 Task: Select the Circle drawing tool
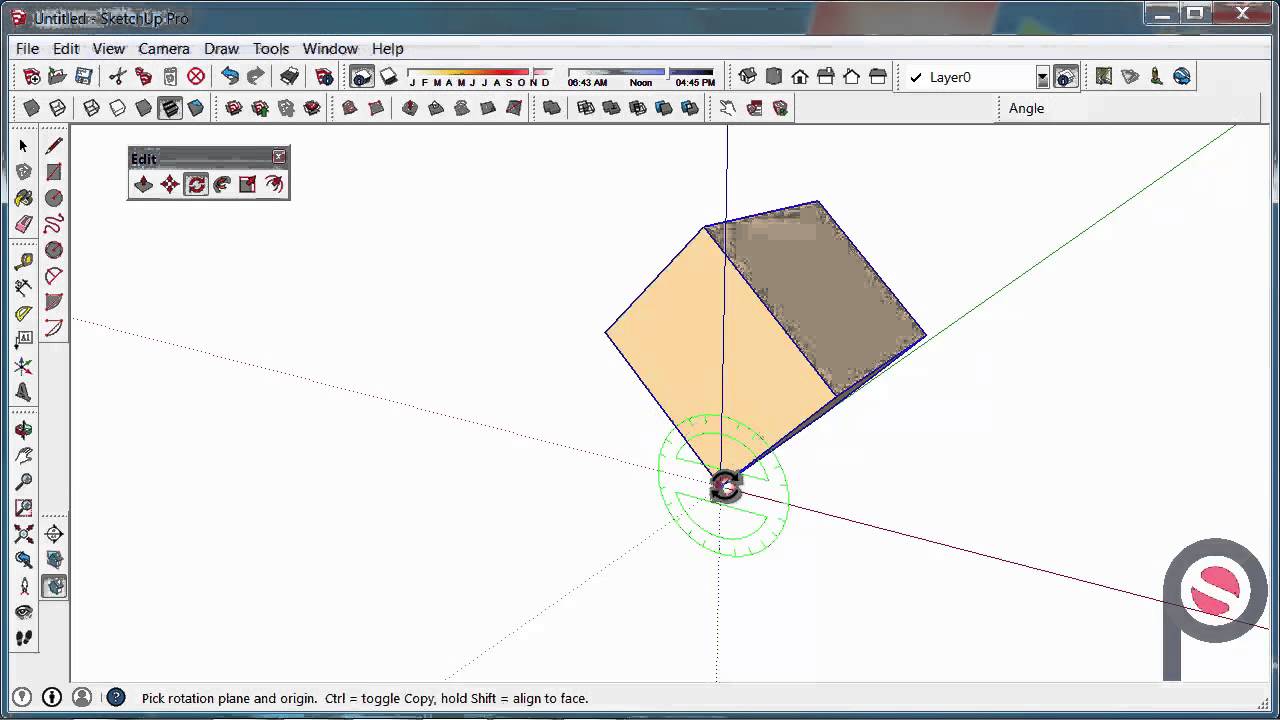54,198
